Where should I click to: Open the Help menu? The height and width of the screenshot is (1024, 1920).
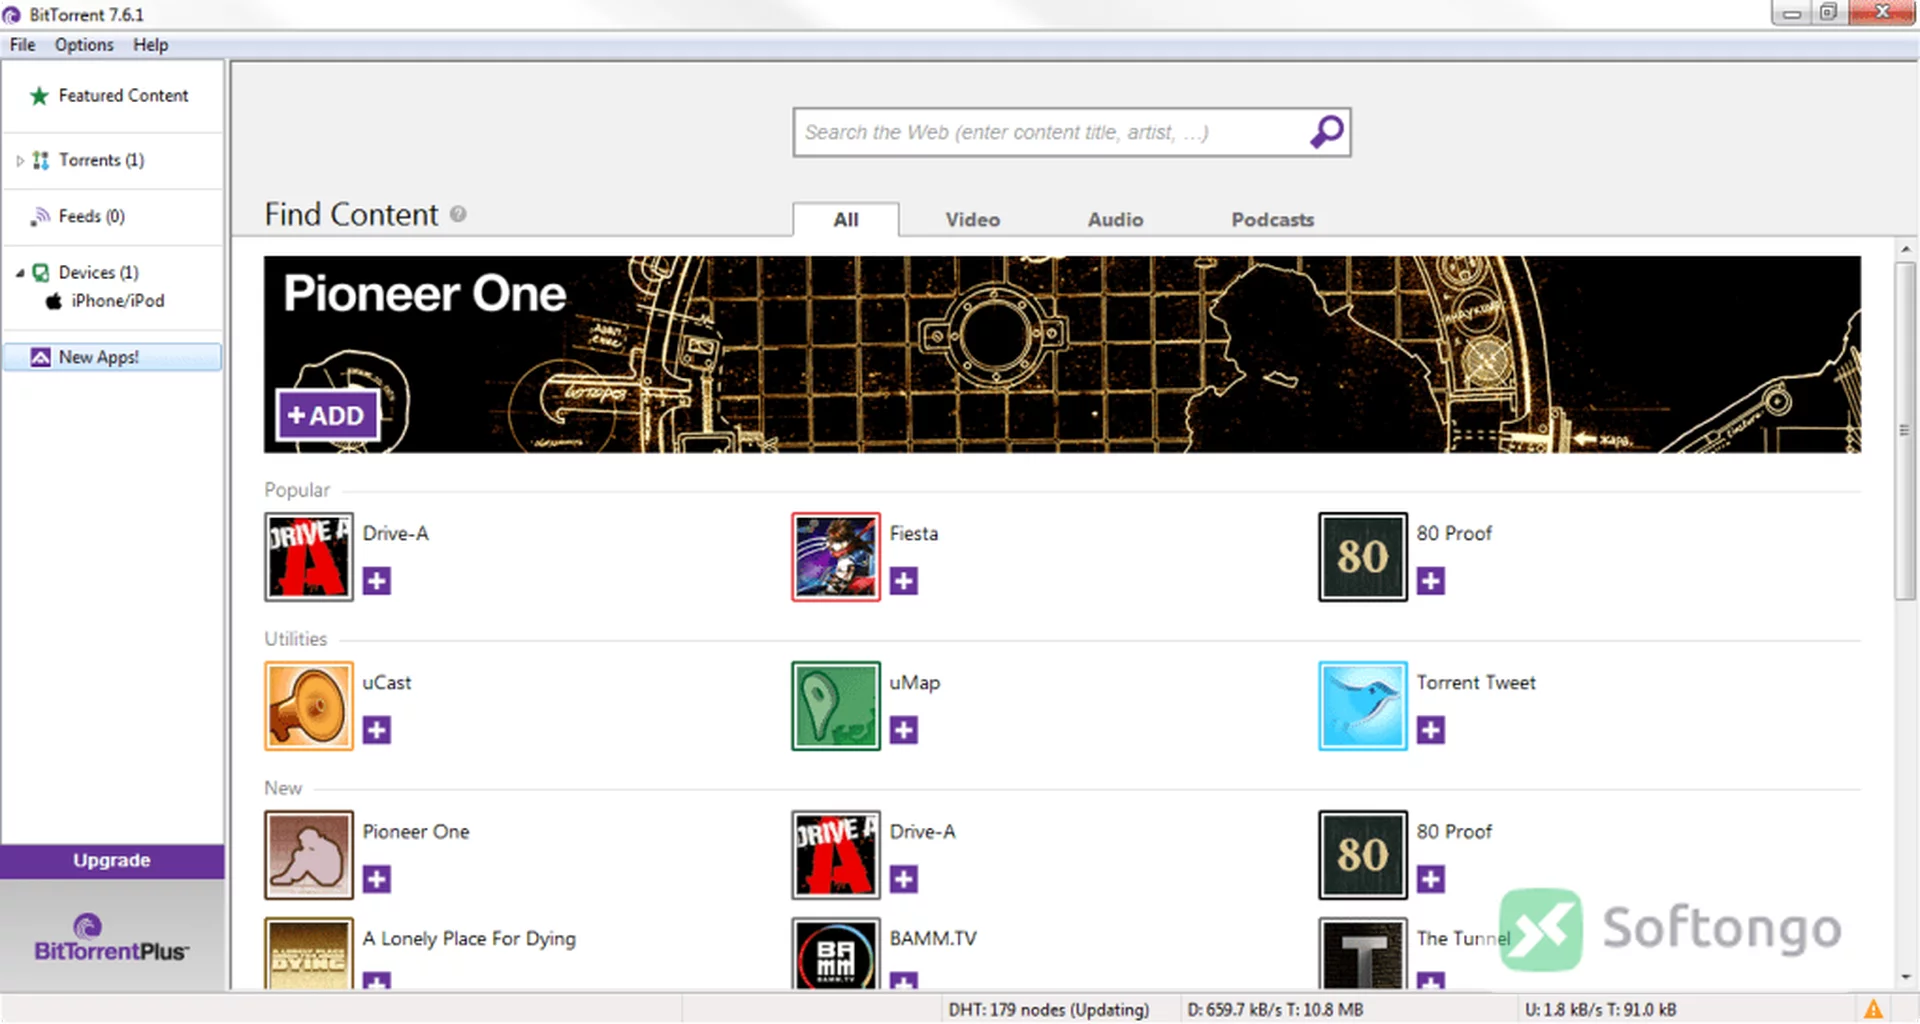151,45
